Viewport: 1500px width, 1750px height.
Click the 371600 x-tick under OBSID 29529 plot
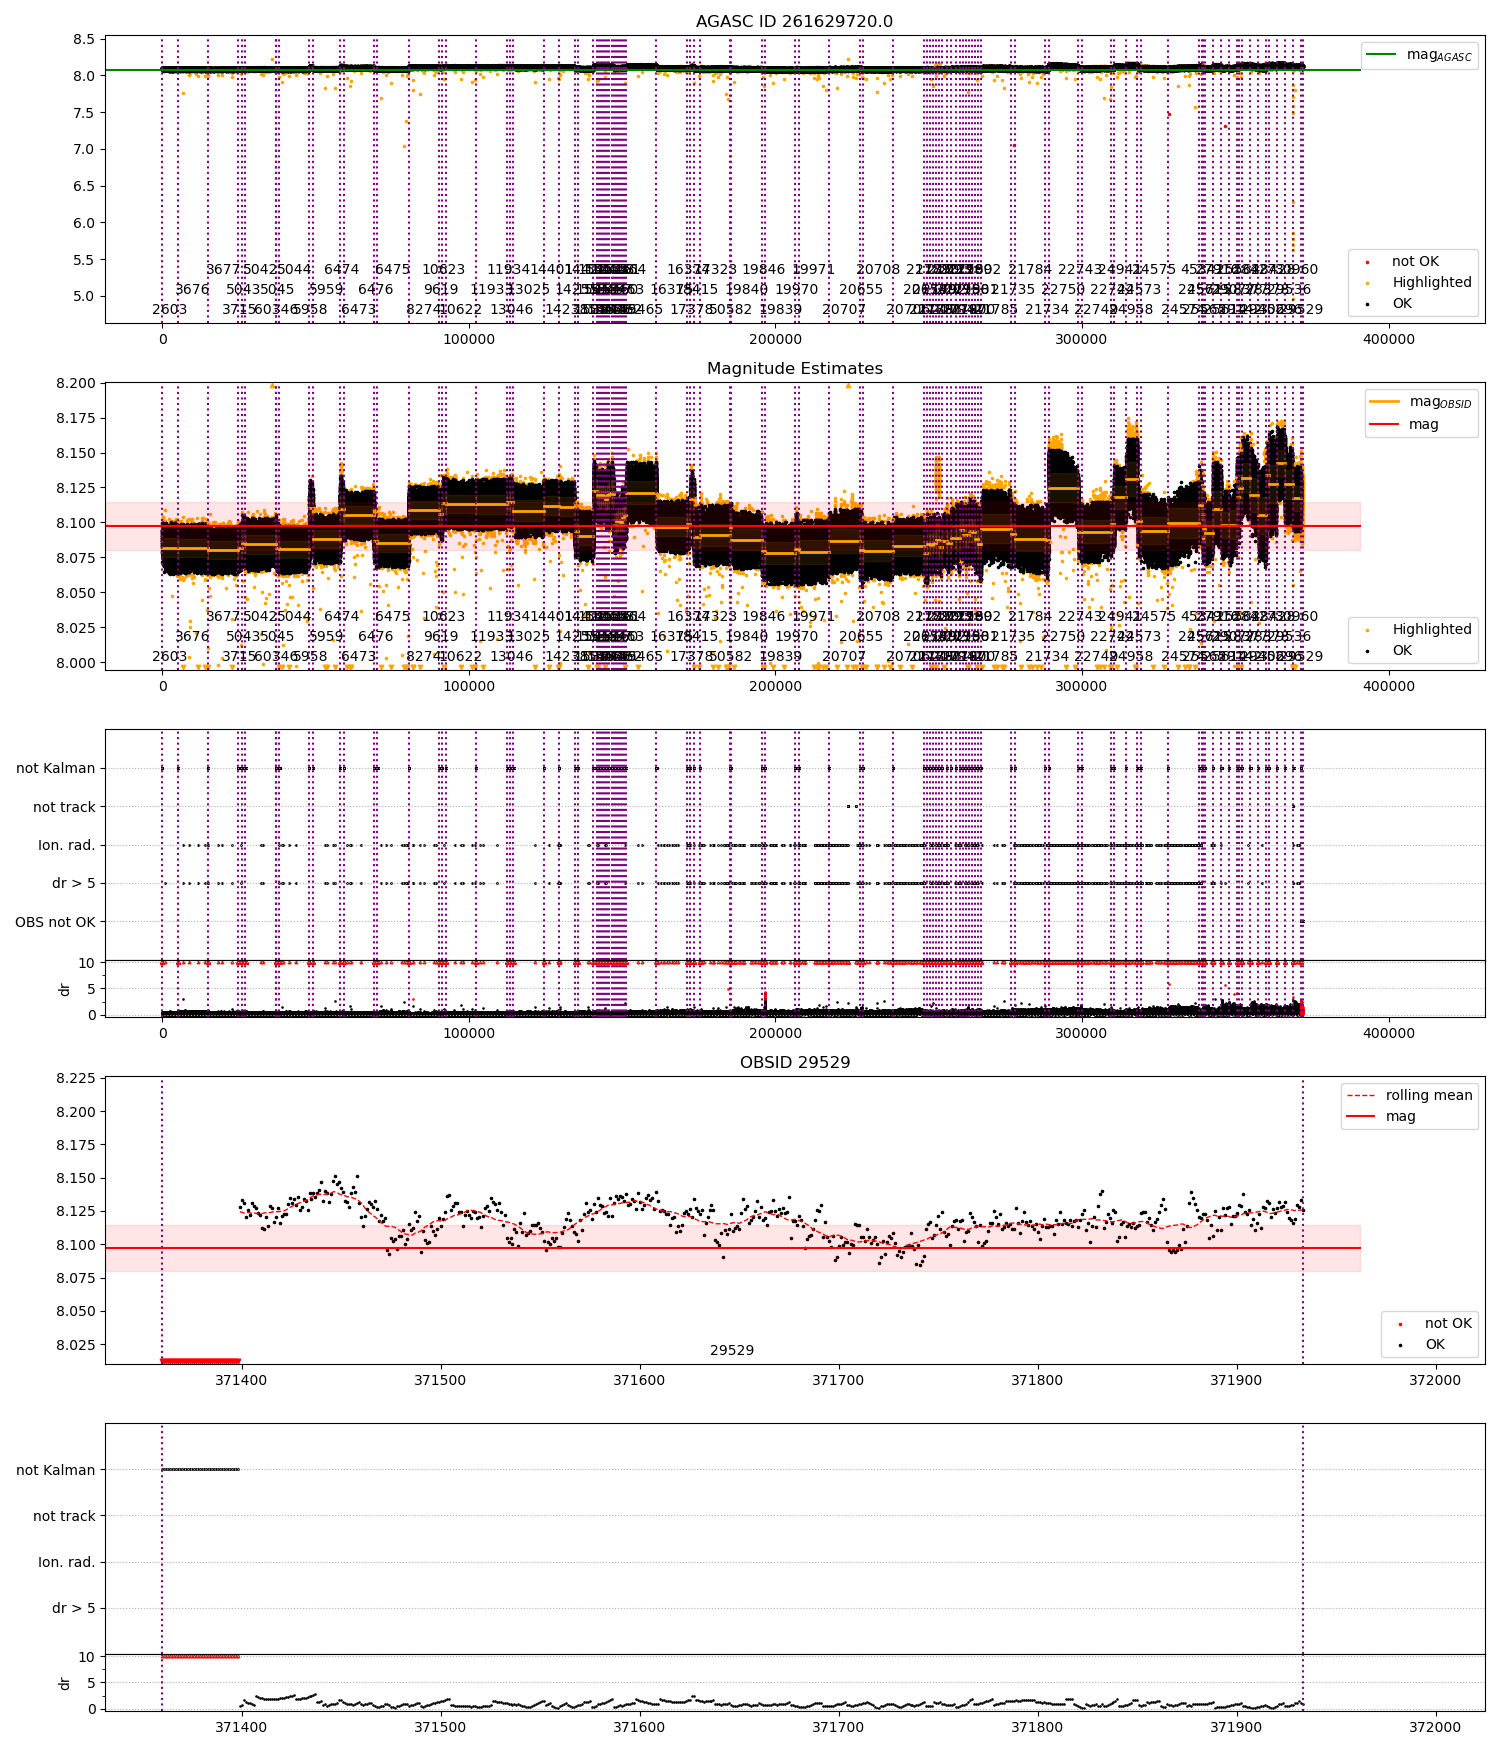click(x=639, y=1380)
